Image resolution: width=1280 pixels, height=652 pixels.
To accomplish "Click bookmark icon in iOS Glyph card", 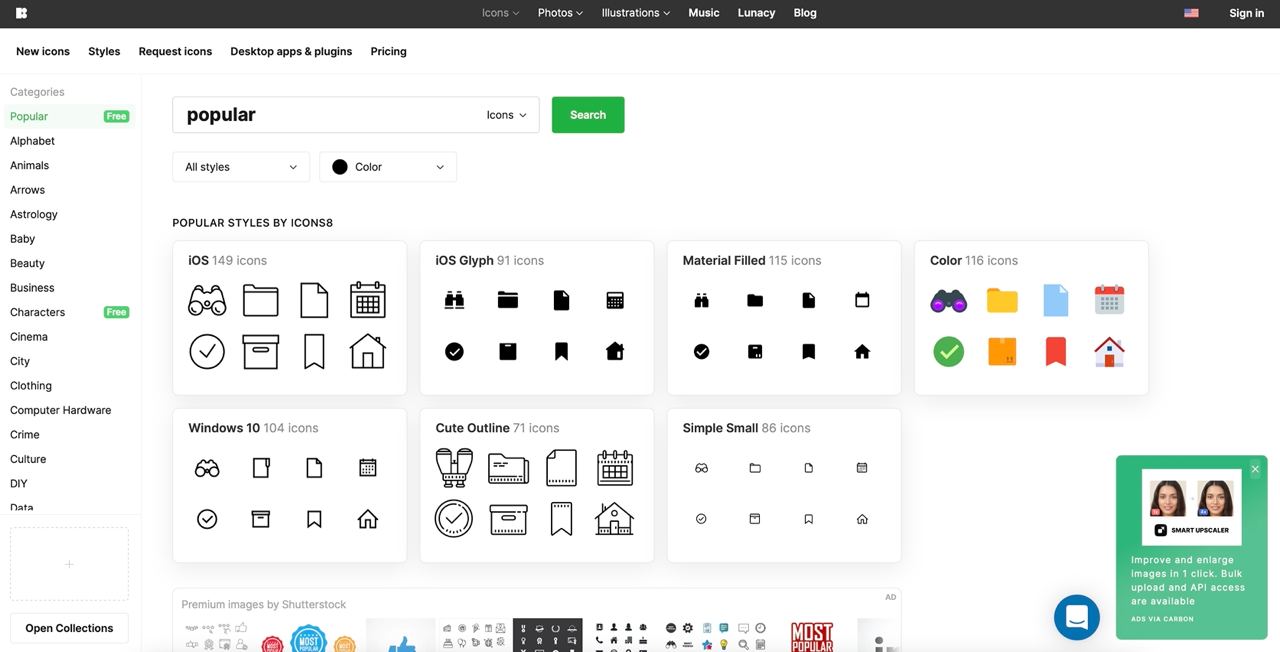I will pyautogui.click(x=562, y=351).
